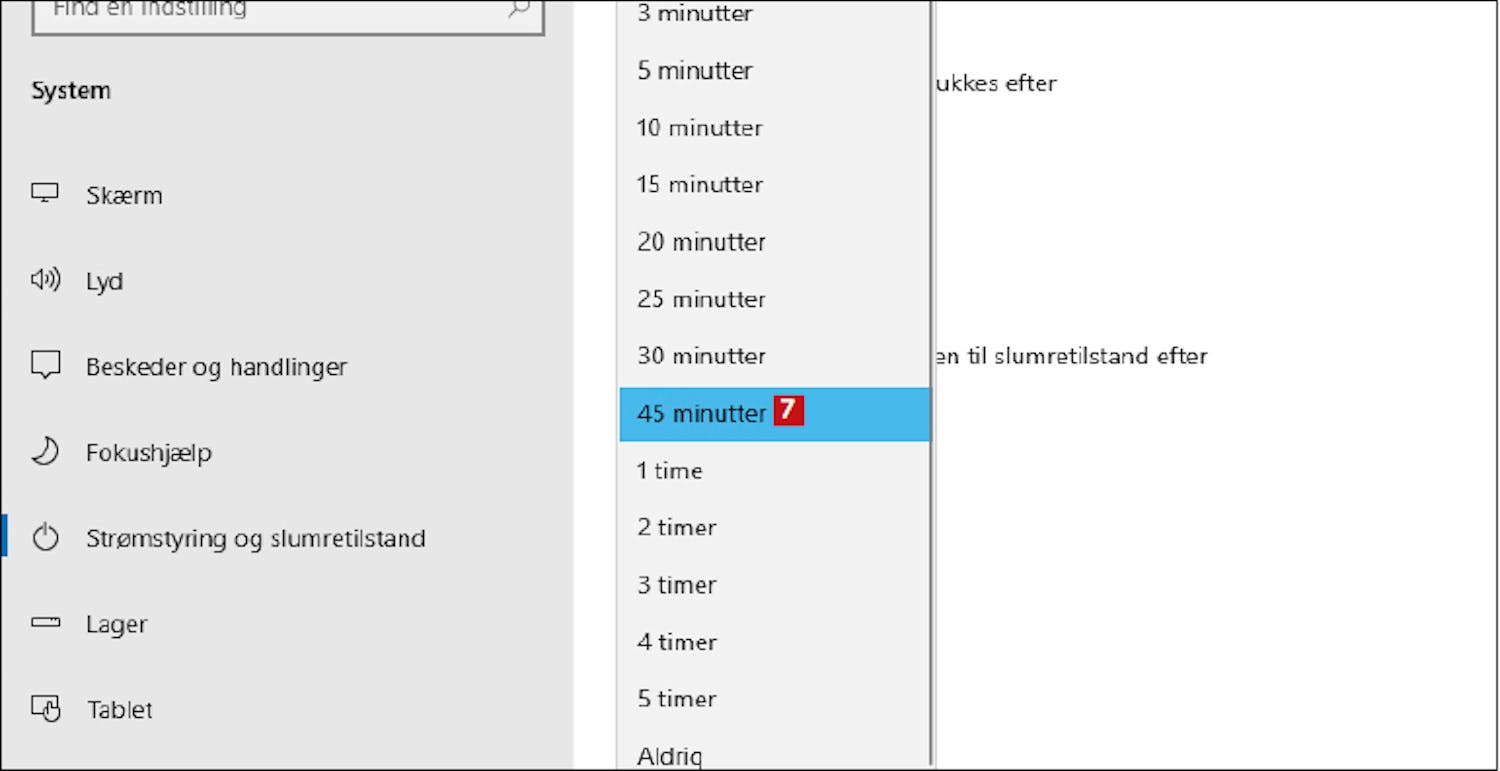Choose 45 minutter in the dropdown list
The image size is (1500, 771).
pyautogui.click(x=775, y=413)
